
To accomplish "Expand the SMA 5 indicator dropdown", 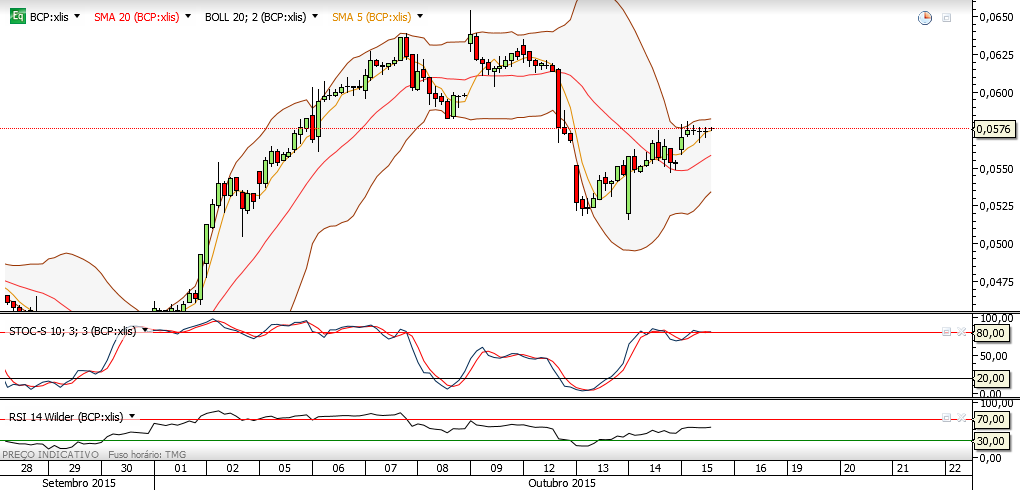I will pos(420,17).
